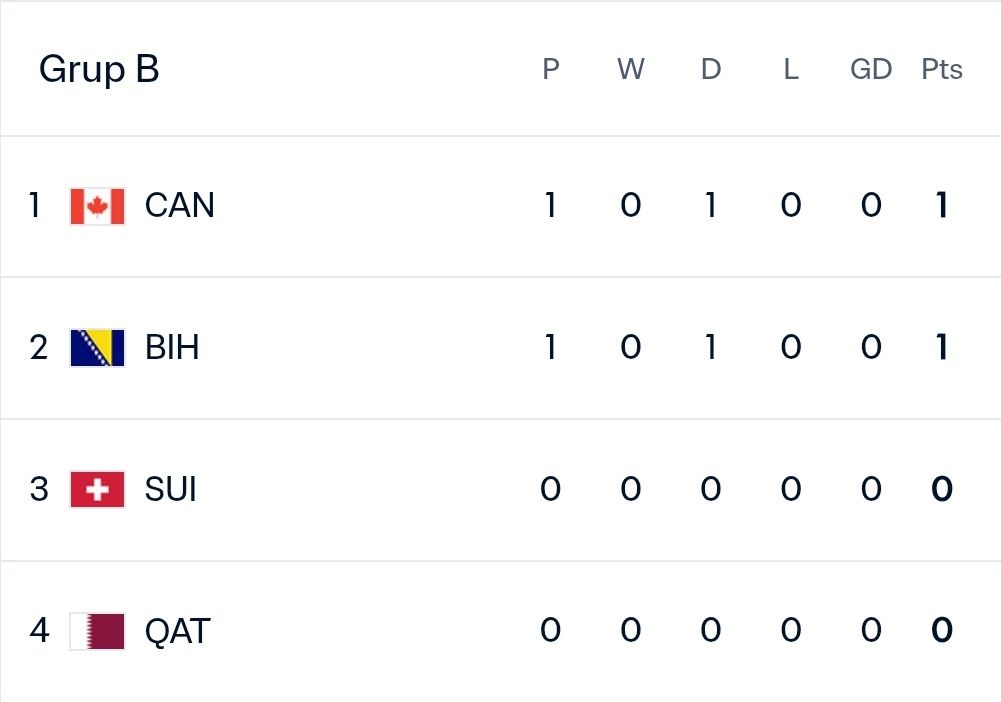Click Qatar's points value
Screen dimensions: 1001x702
click(942, 631)
